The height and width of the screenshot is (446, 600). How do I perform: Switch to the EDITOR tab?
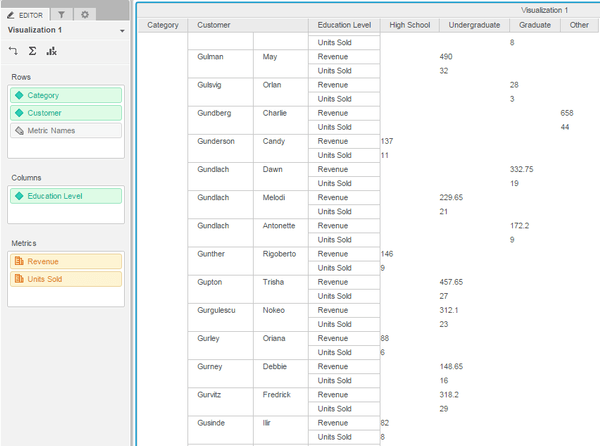click(x=26, y=15)
